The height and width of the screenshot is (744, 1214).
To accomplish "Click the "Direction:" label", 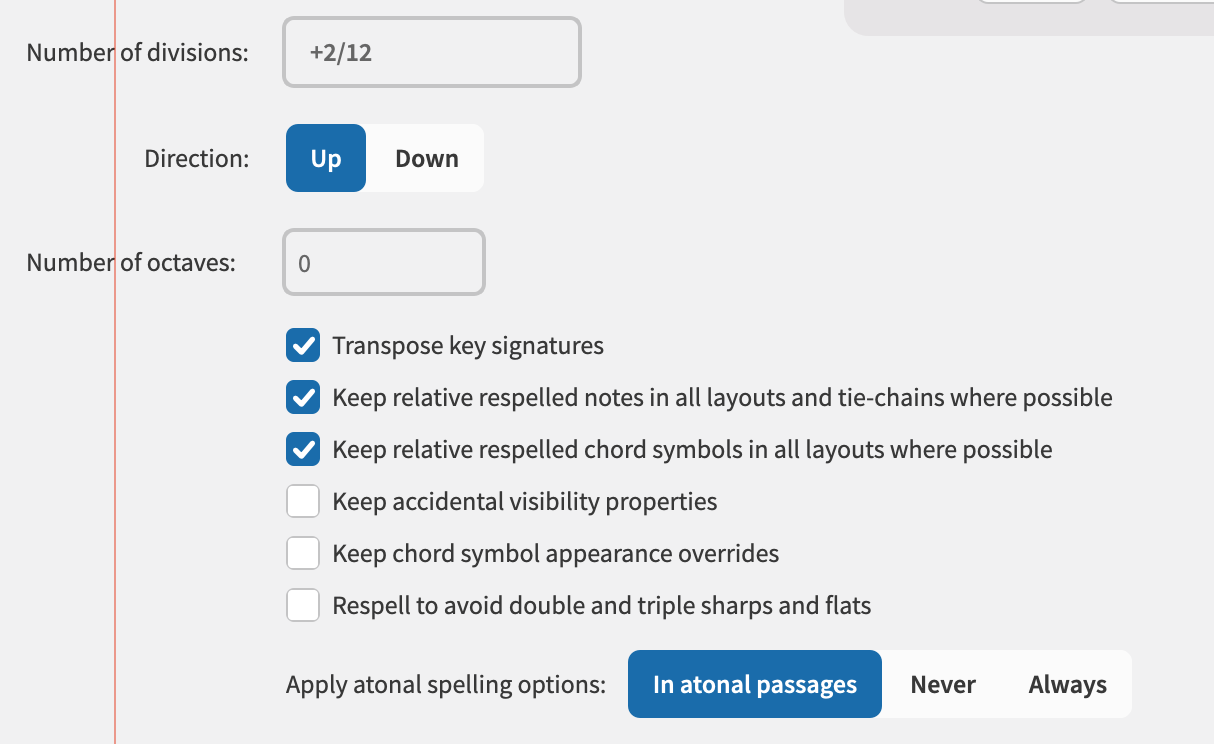I will [196, 158].
